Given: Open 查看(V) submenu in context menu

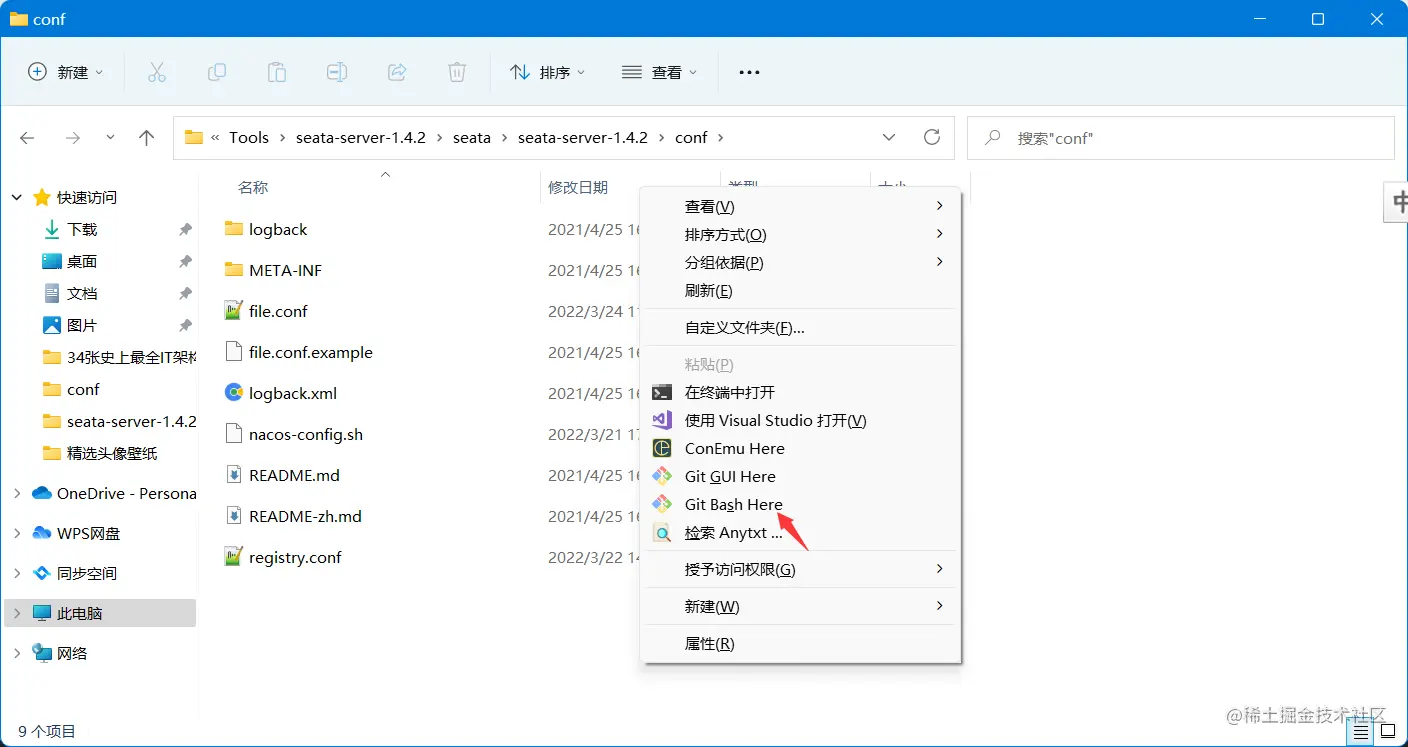Looking at the screenshot, I should (x=800, y=206).
